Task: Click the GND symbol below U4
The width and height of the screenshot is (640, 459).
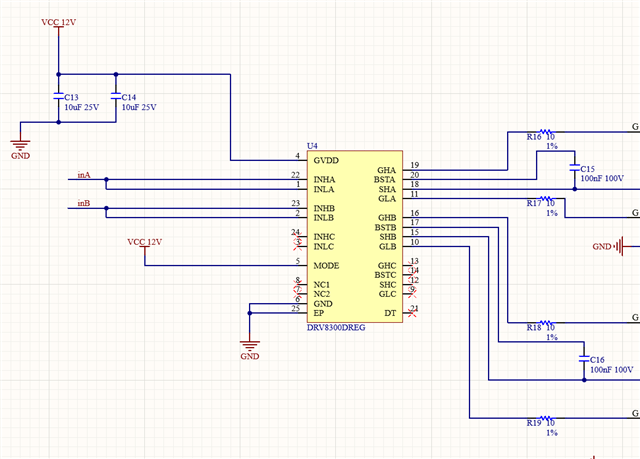Action: [250, 348]
